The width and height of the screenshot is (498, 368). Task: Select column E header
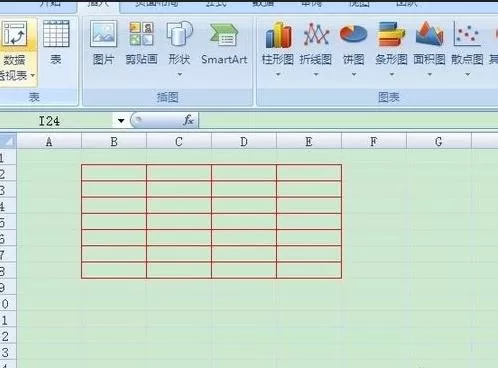(x=309, y=142)
